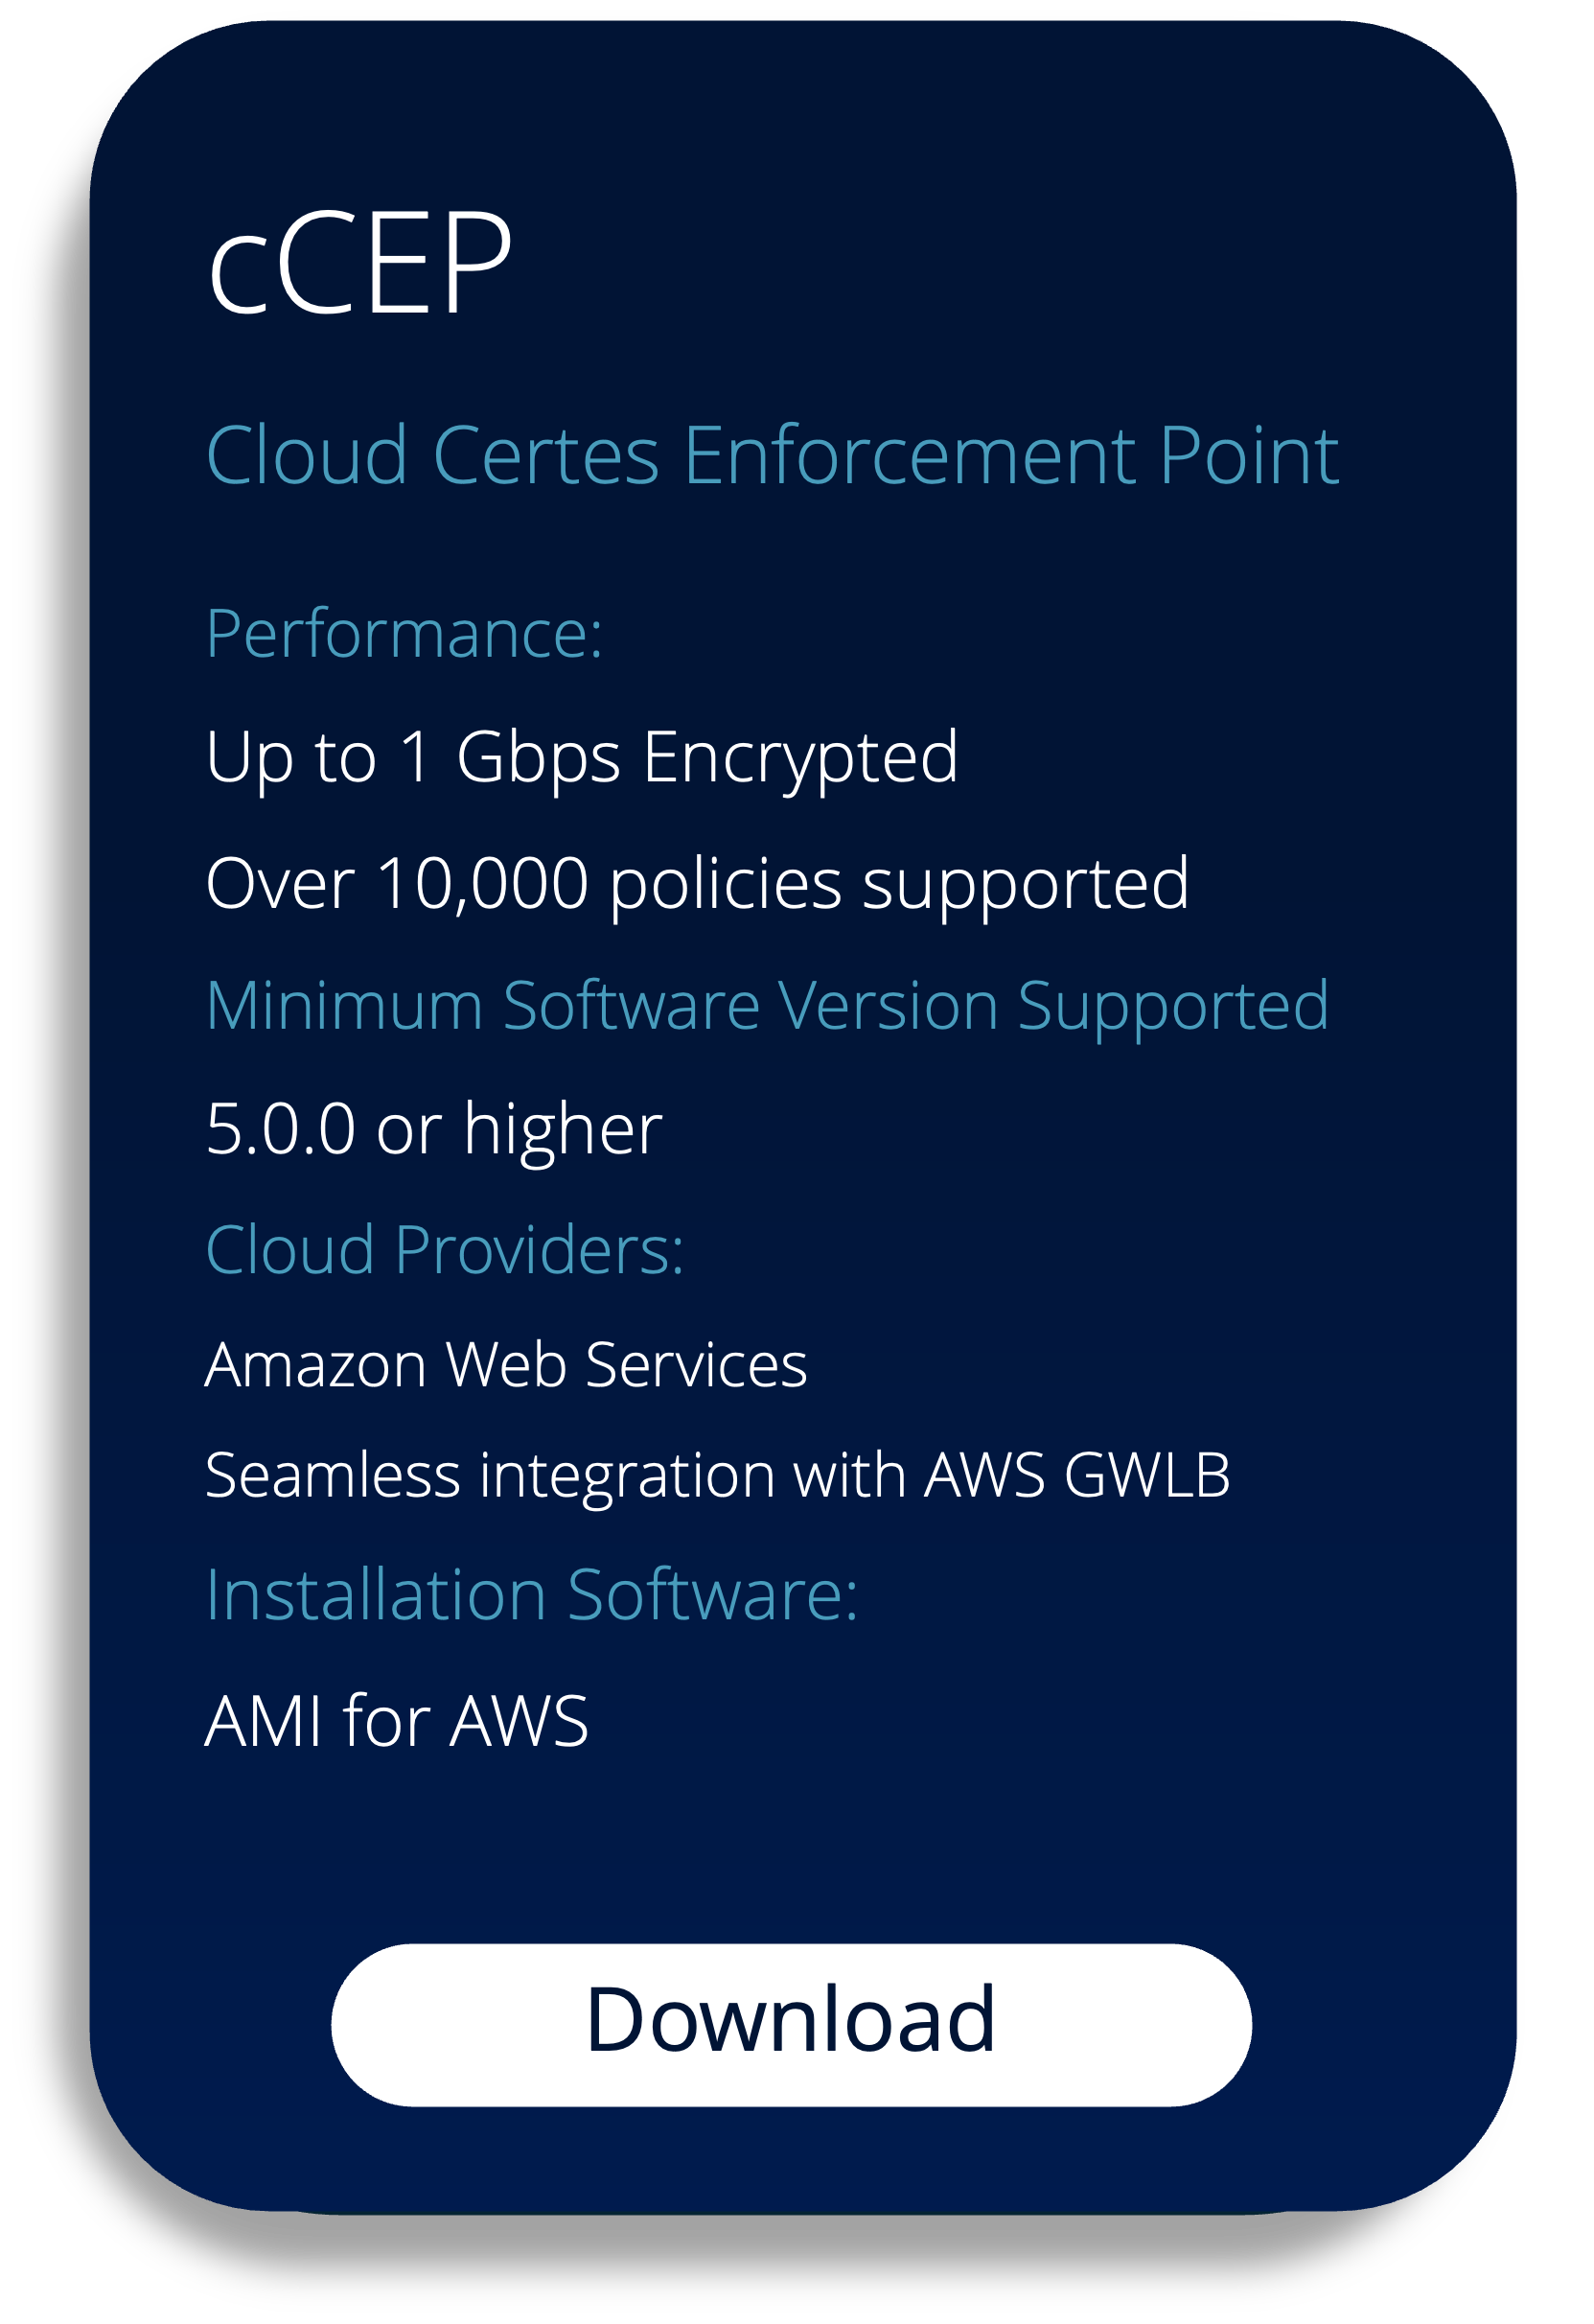Viewport: 1594px width, 2324px height.
Task: Click 'Seamless integration with AWS GWLB' line
Action: click(718, 1478)
